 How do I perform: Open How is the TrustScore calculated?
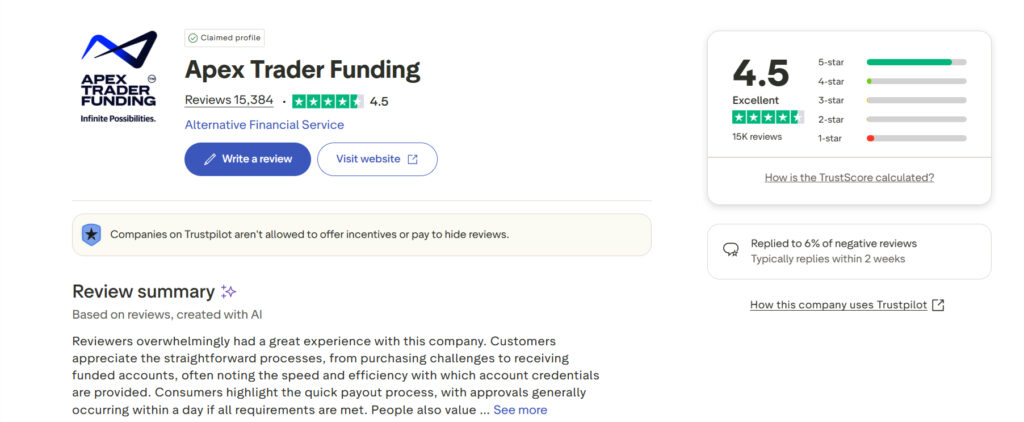[849, 177]
